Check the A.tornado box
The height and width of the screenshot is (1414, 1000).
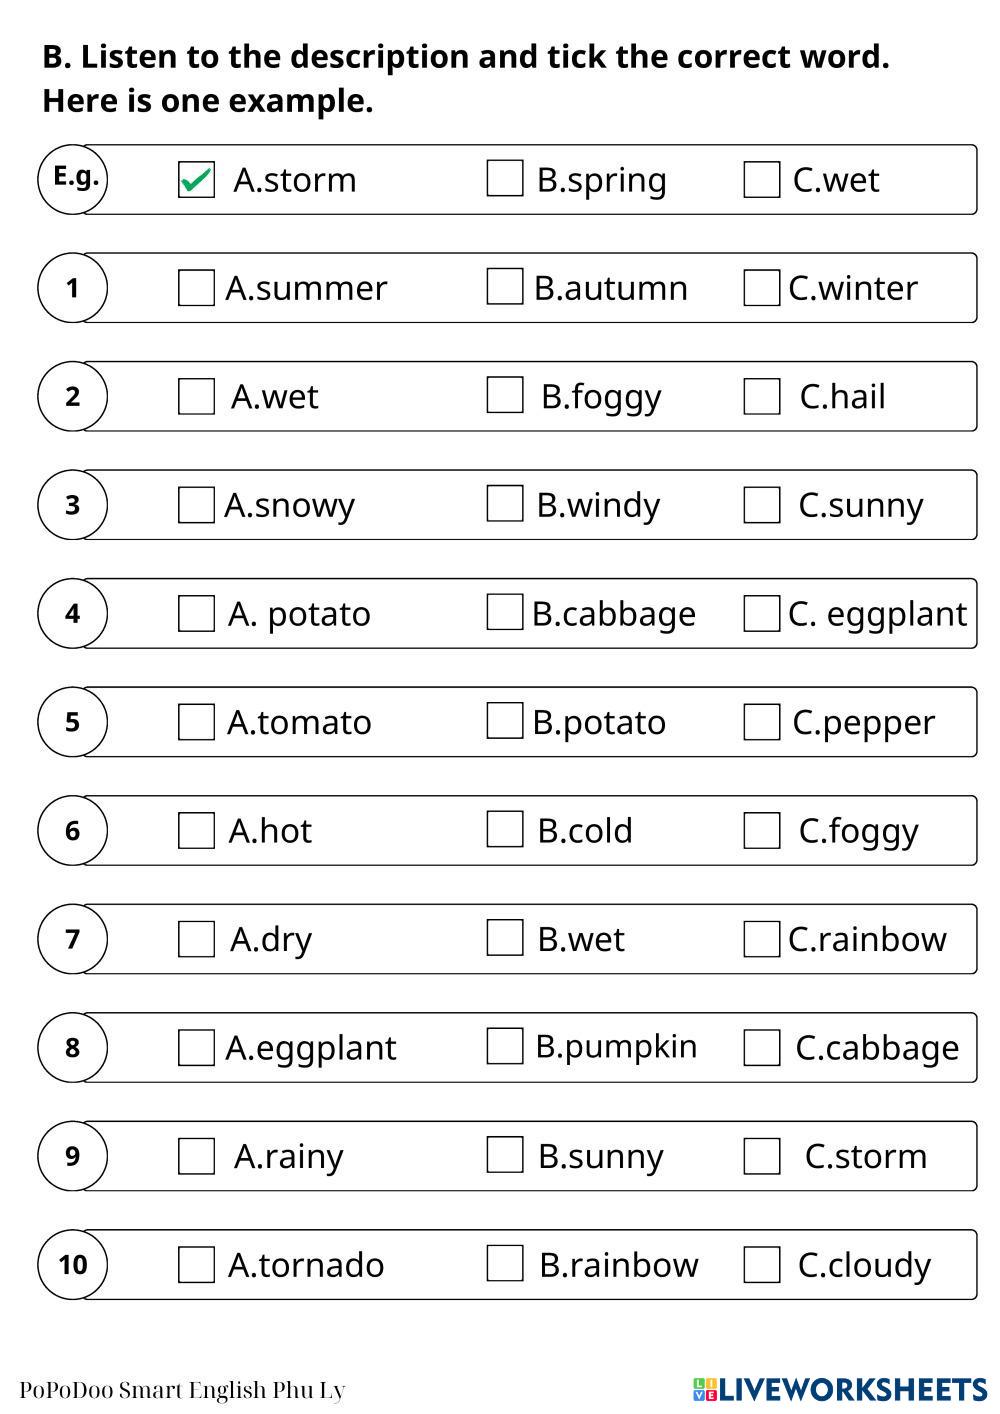tap(196, 1265)
